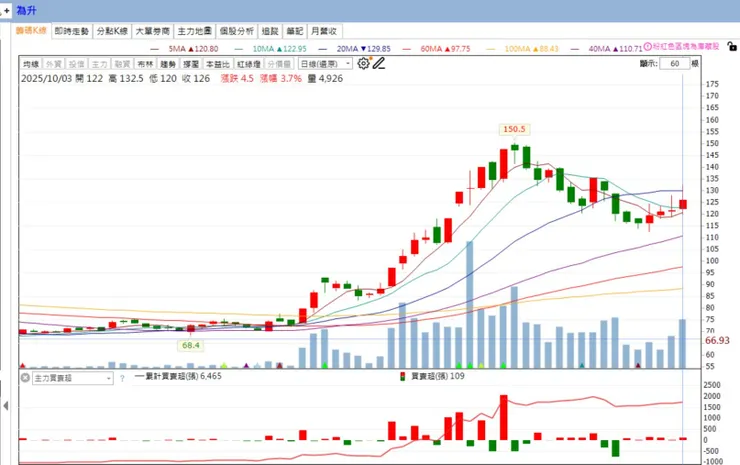Switch to the 追蹤 tab
The width and height of the screenshot is (740, 465).
tap(270, 31)
